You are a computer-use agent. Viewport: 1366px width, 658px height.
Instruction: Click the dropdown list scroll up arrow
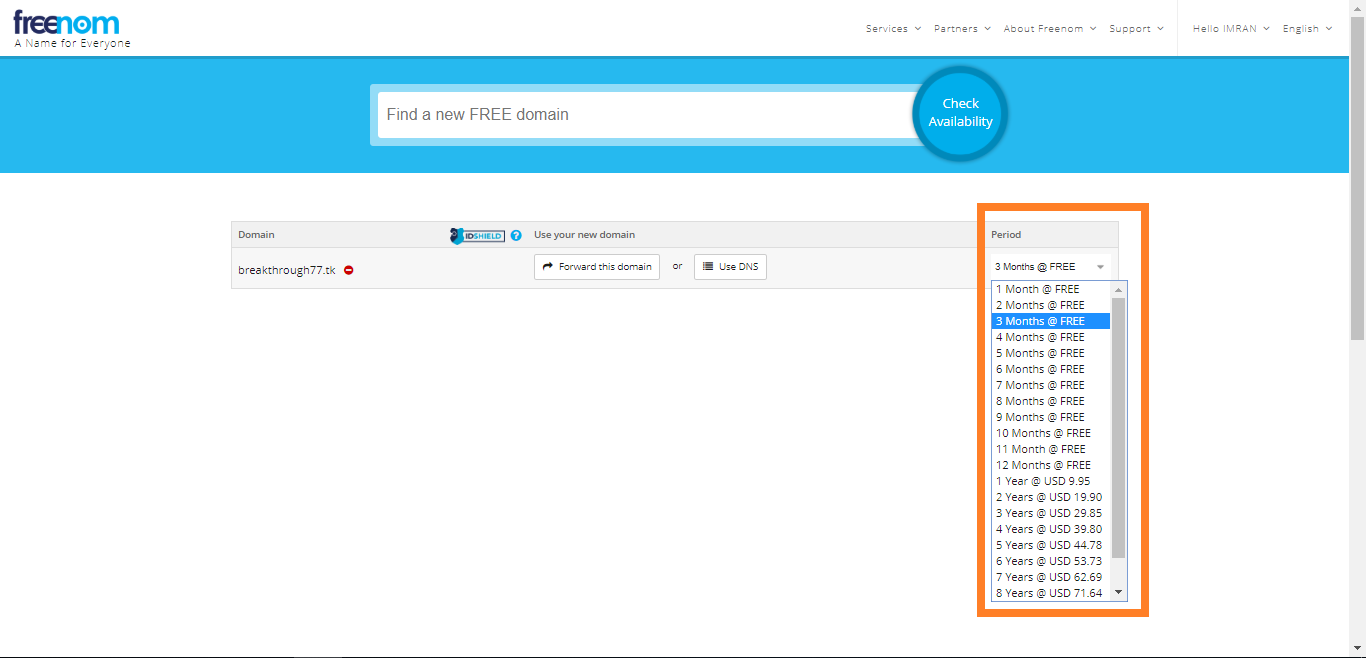click(1118, 290)
